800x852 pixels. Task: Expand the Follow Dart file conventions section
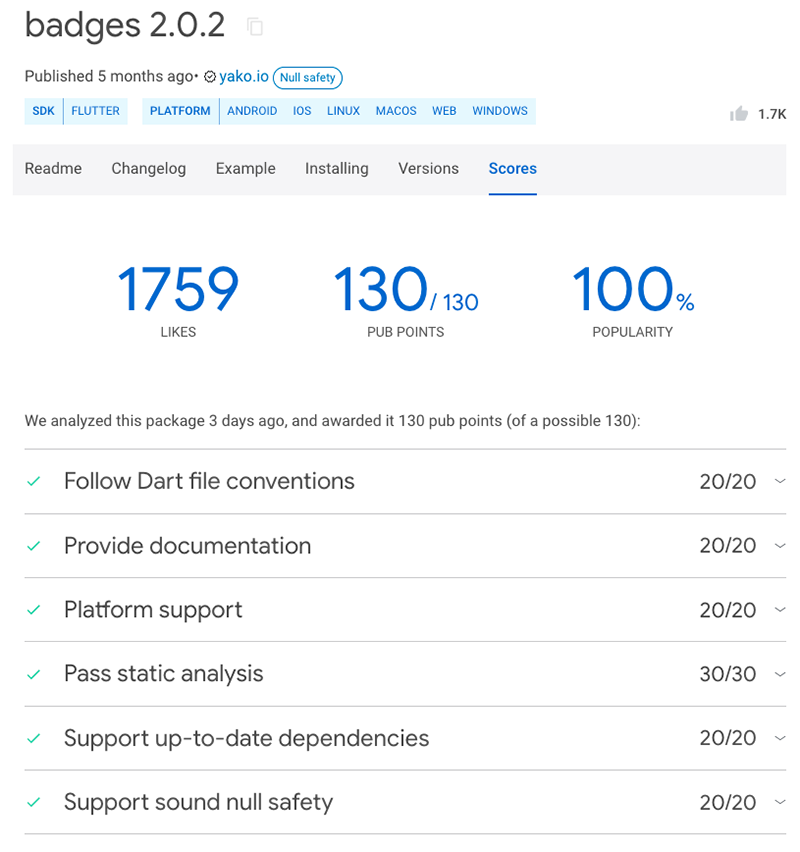(x=779, y=481)
